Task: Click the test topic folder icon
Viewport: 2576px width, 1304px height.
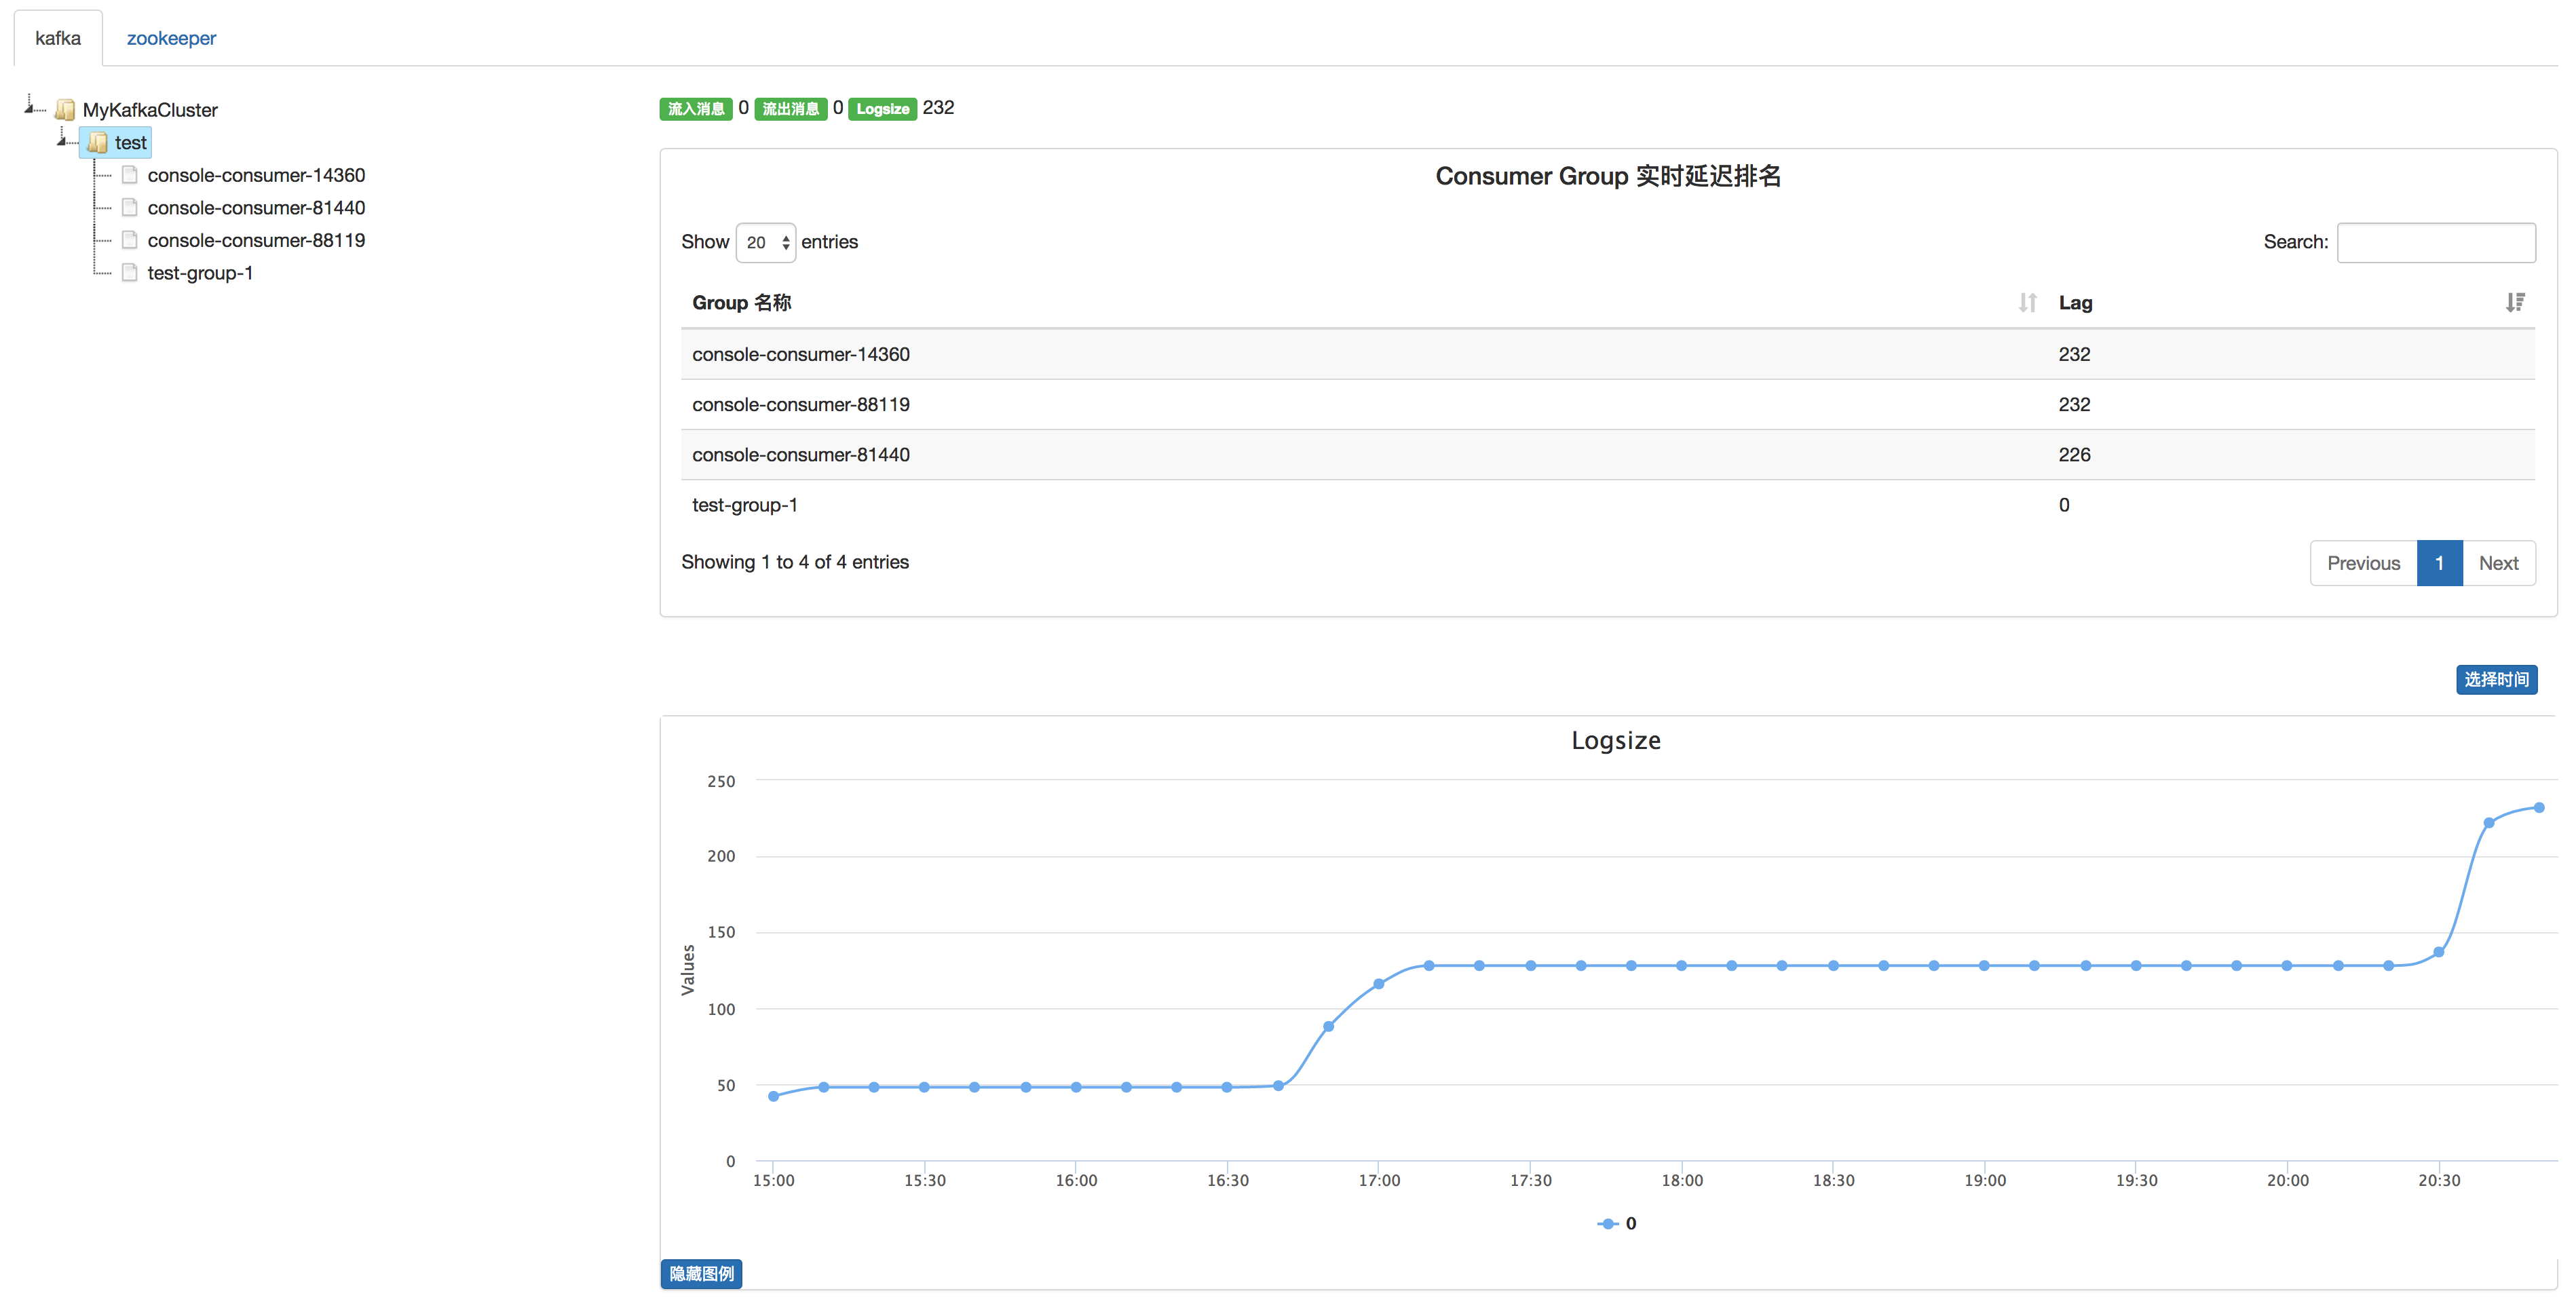Action: pyautogui.click(x=97, y=142)
